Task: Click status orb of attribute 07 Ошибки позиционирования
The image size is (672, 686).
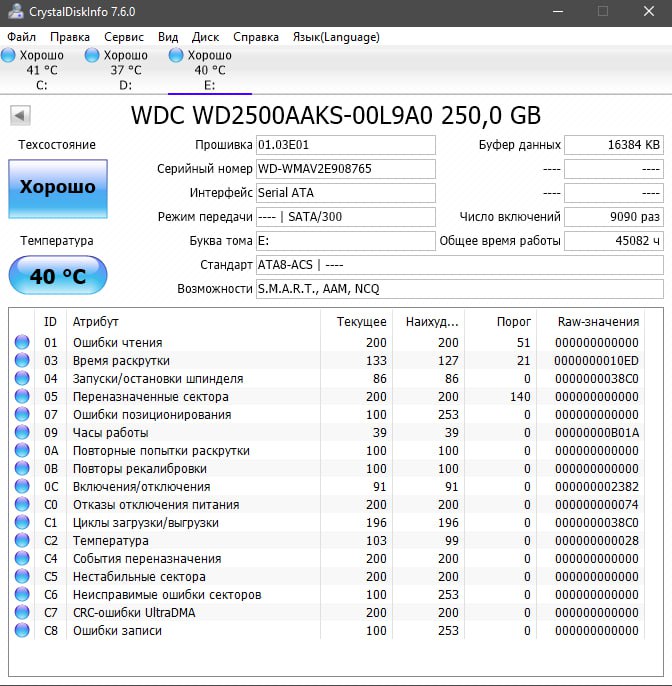Action: (x=22, y=414)
